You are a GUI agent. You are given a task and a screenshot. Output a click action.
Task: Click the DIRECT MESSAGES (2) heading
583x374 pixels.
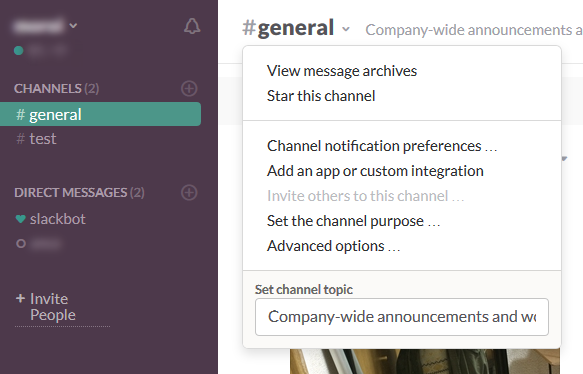point(79,193)
